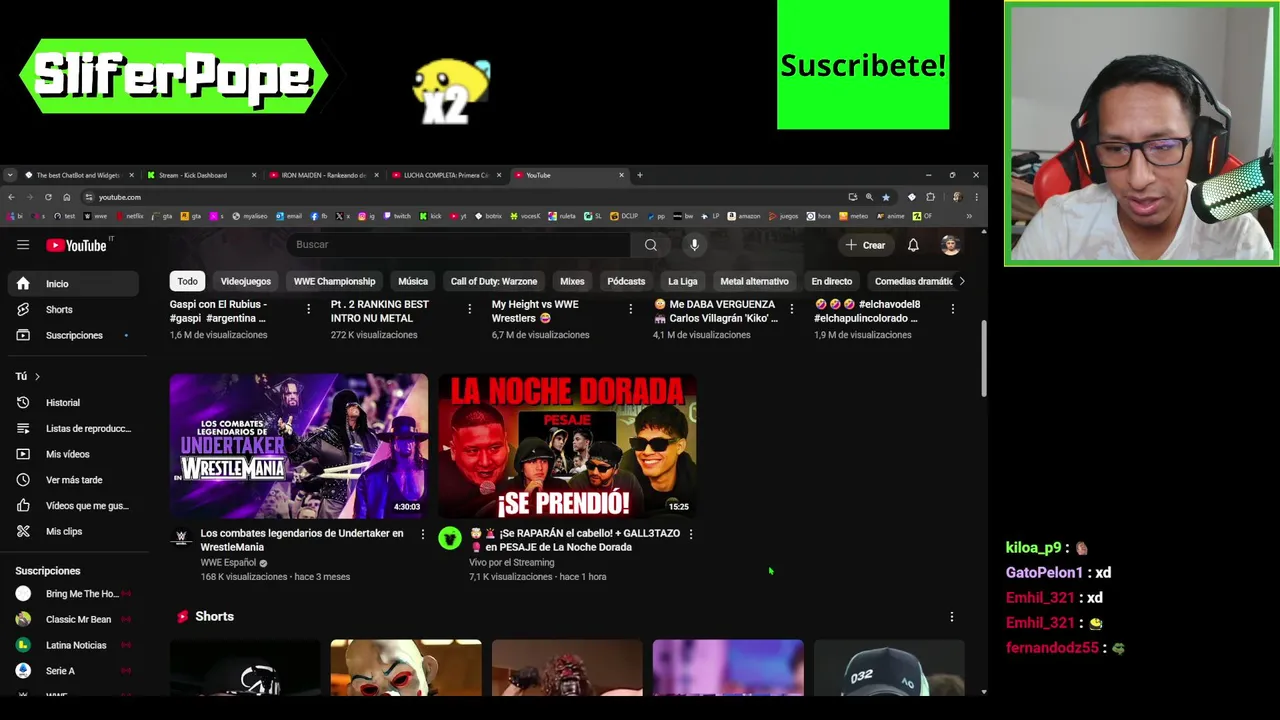This screenshot has width=1280, height=720.
Task: Click the Crear button
Action: [x=865, y=245]
